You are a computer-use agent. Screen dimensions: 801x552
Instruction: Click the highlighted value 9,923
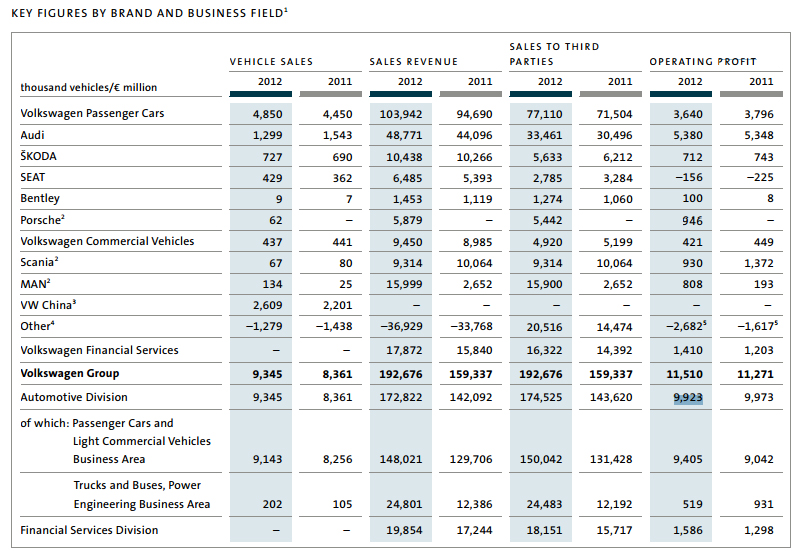(x=688, y=397)
